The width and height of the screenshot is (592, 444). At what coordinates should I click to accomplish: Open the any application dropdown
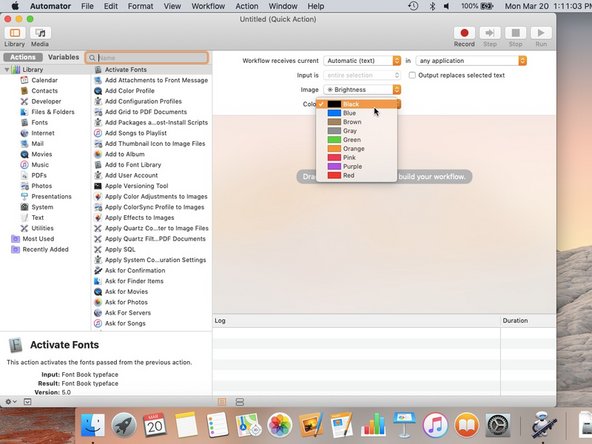point(471,60)
